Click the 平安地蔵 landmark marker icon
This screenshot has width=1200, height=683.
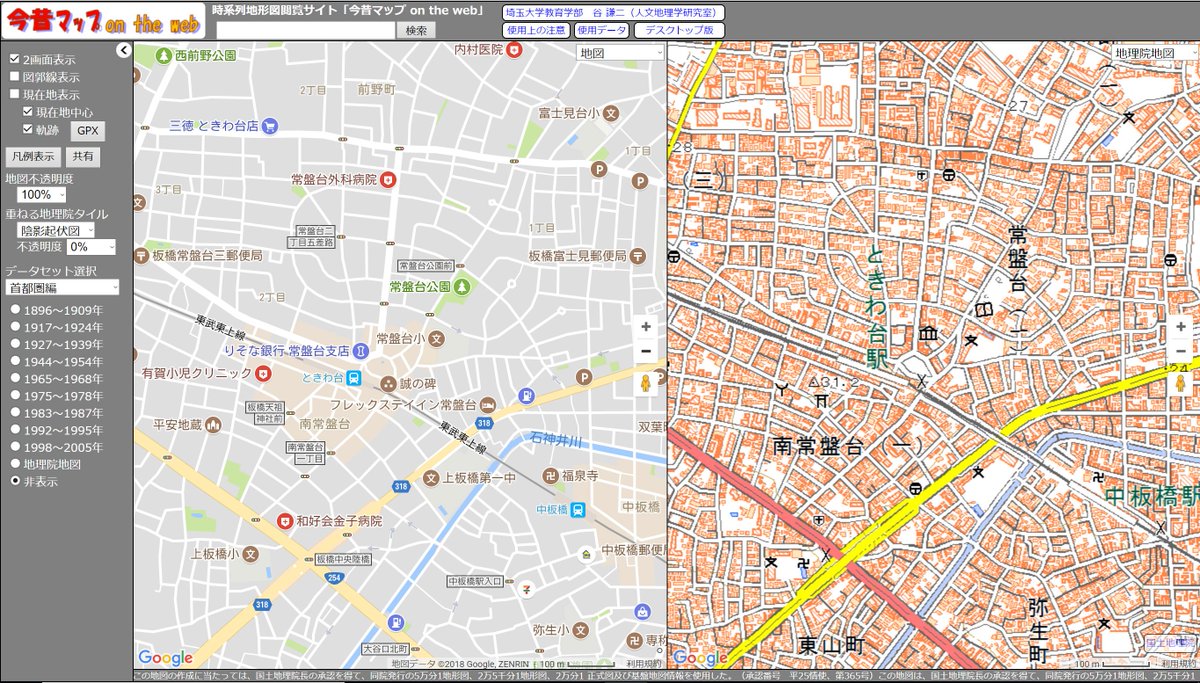[212, 425]
